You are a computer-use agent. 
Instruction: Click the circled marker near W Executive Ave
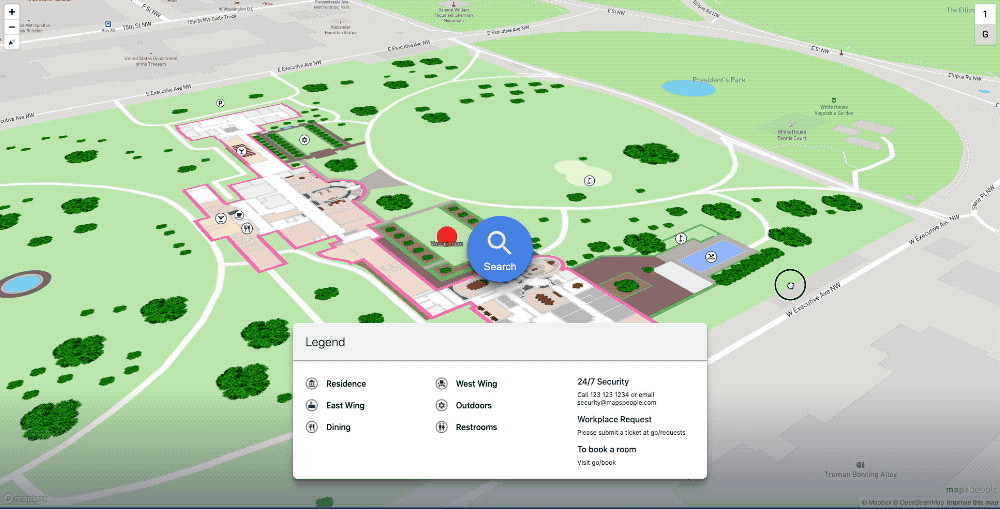pyautogui.click(x=790, y=285)
